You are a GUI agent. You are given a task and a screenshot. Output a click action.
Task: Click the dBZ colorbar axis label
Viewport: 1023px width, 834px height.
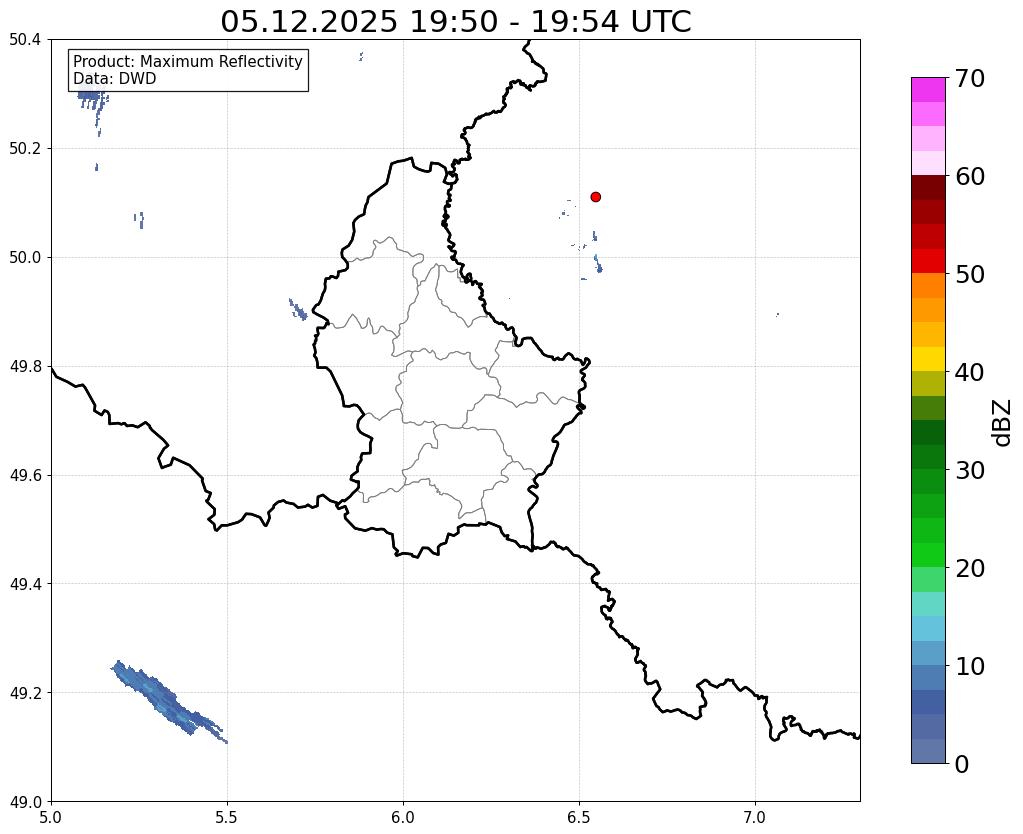1003,423
